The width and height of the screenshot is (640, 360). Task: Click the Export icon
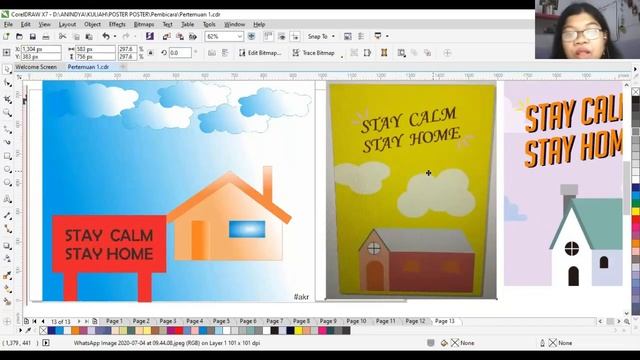180,36
